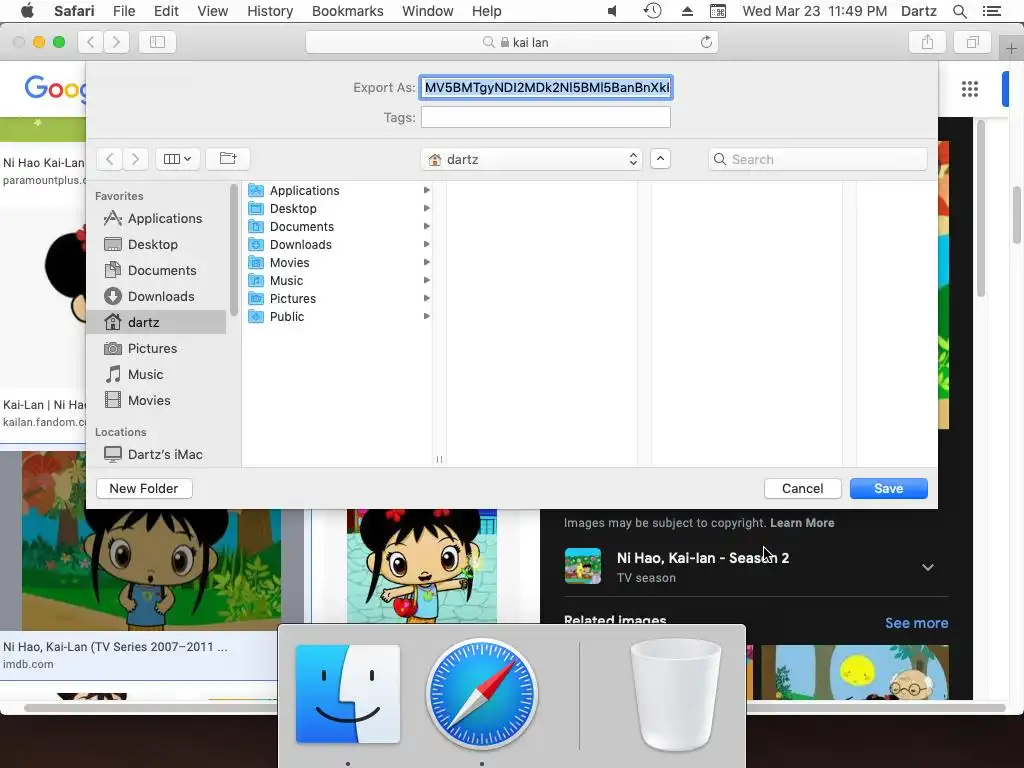Click the Save button
Viewport: 1024px width, 768px height.
[x=888, y=488]
